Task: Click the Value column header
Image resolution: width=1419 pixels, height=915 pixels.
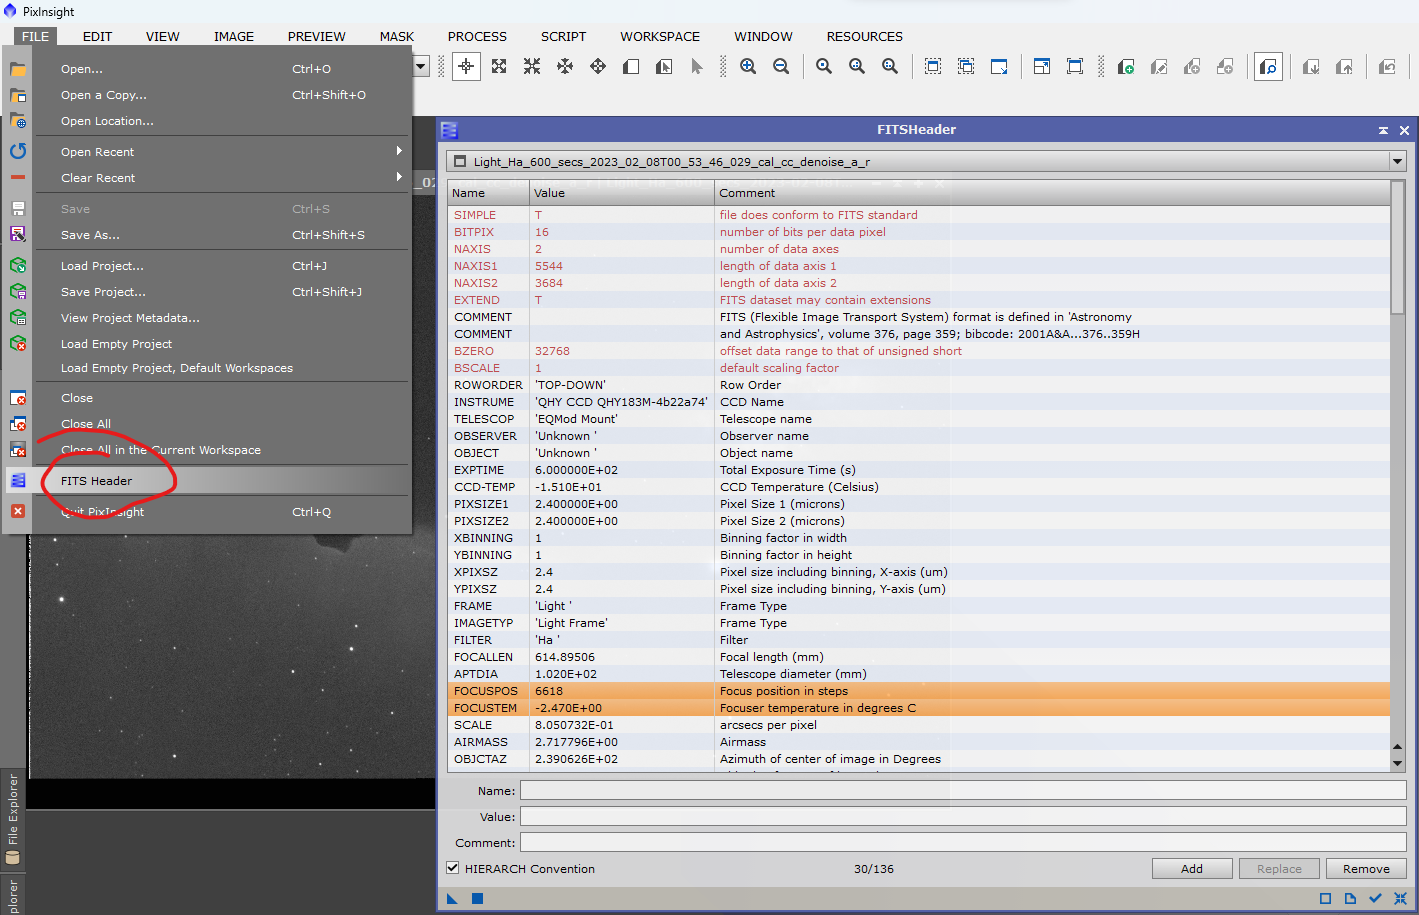Action: tap(622, 193)
